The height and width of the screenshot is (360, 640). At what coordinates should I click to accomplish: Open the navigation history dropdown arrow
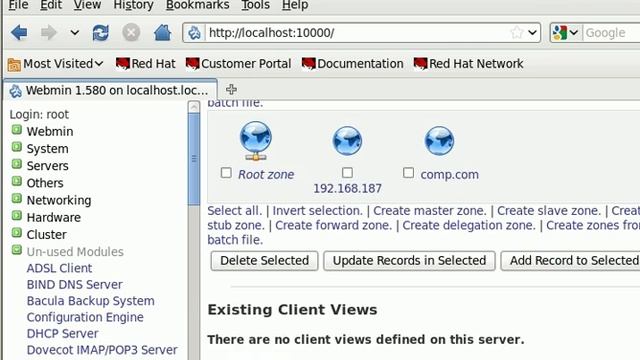74,32
